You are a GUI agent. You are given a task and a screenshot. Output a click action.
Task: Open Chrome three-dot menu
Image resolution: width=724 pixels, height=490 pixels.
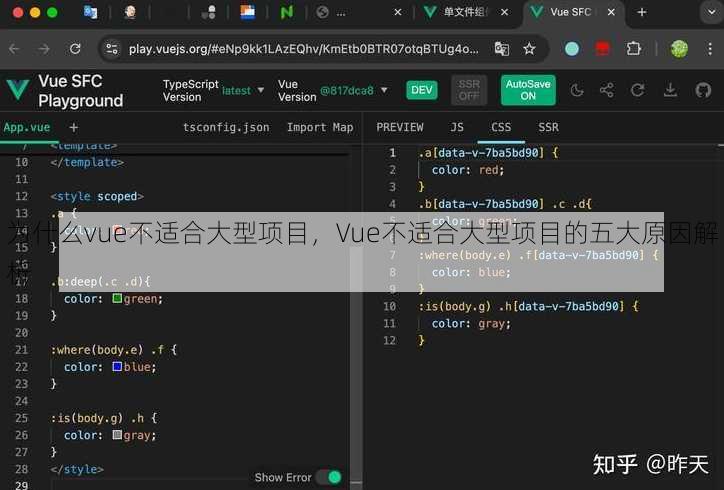710,48
